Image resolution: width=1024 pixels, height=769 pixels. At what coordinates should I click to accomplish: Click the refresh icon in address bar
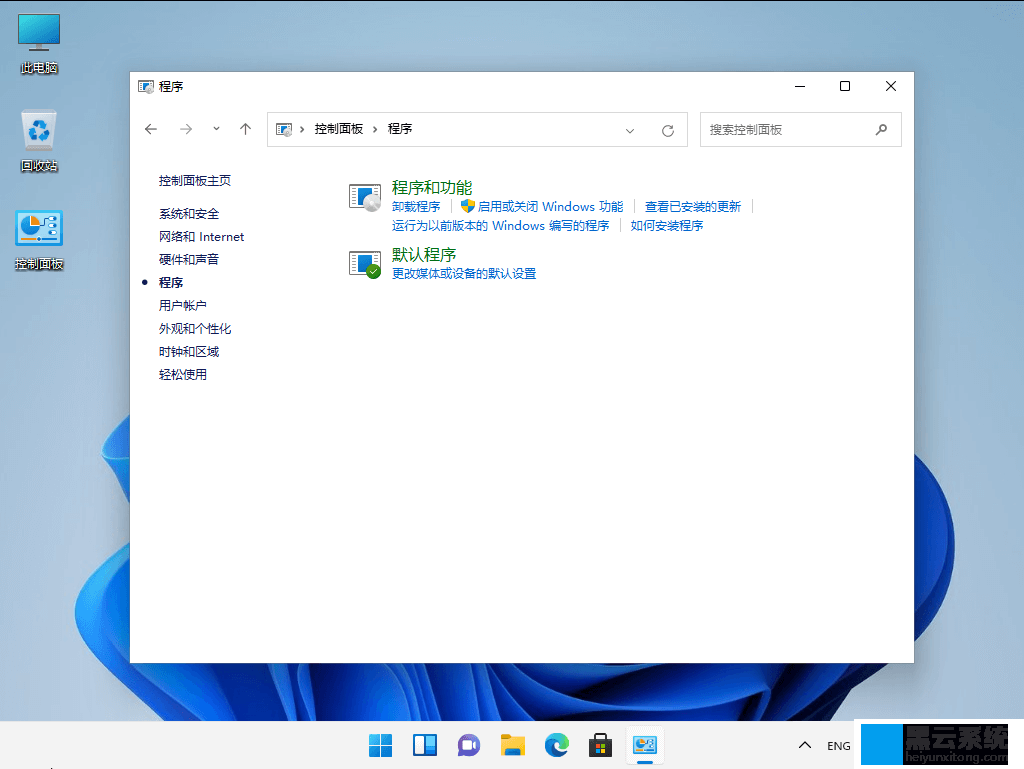coord(667,129)
